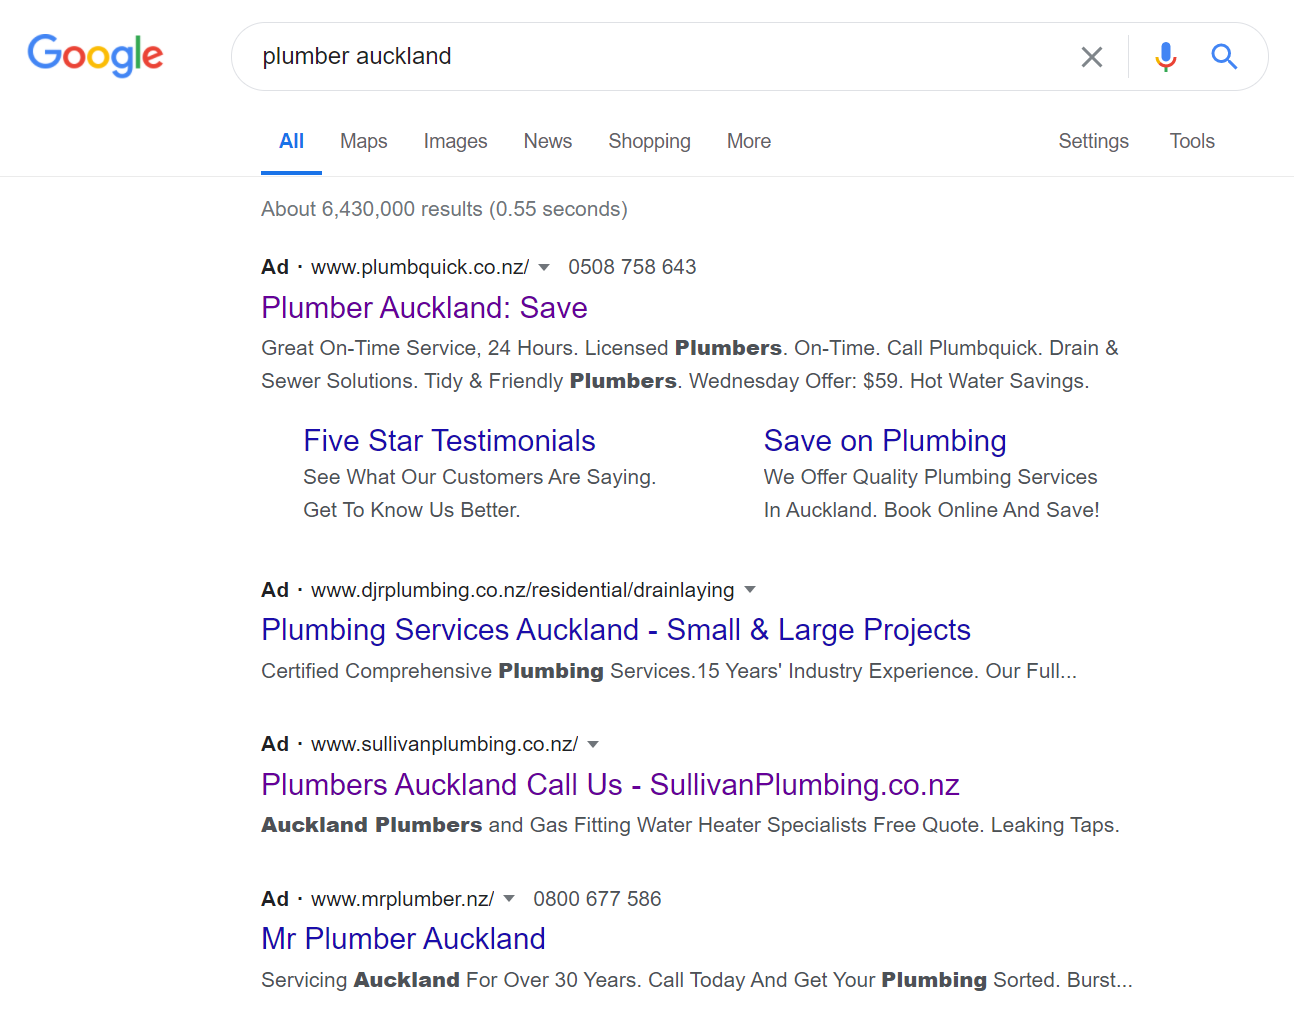Open the News results tab
This screenshot has height=1023, width=1294.
[548, 141]
